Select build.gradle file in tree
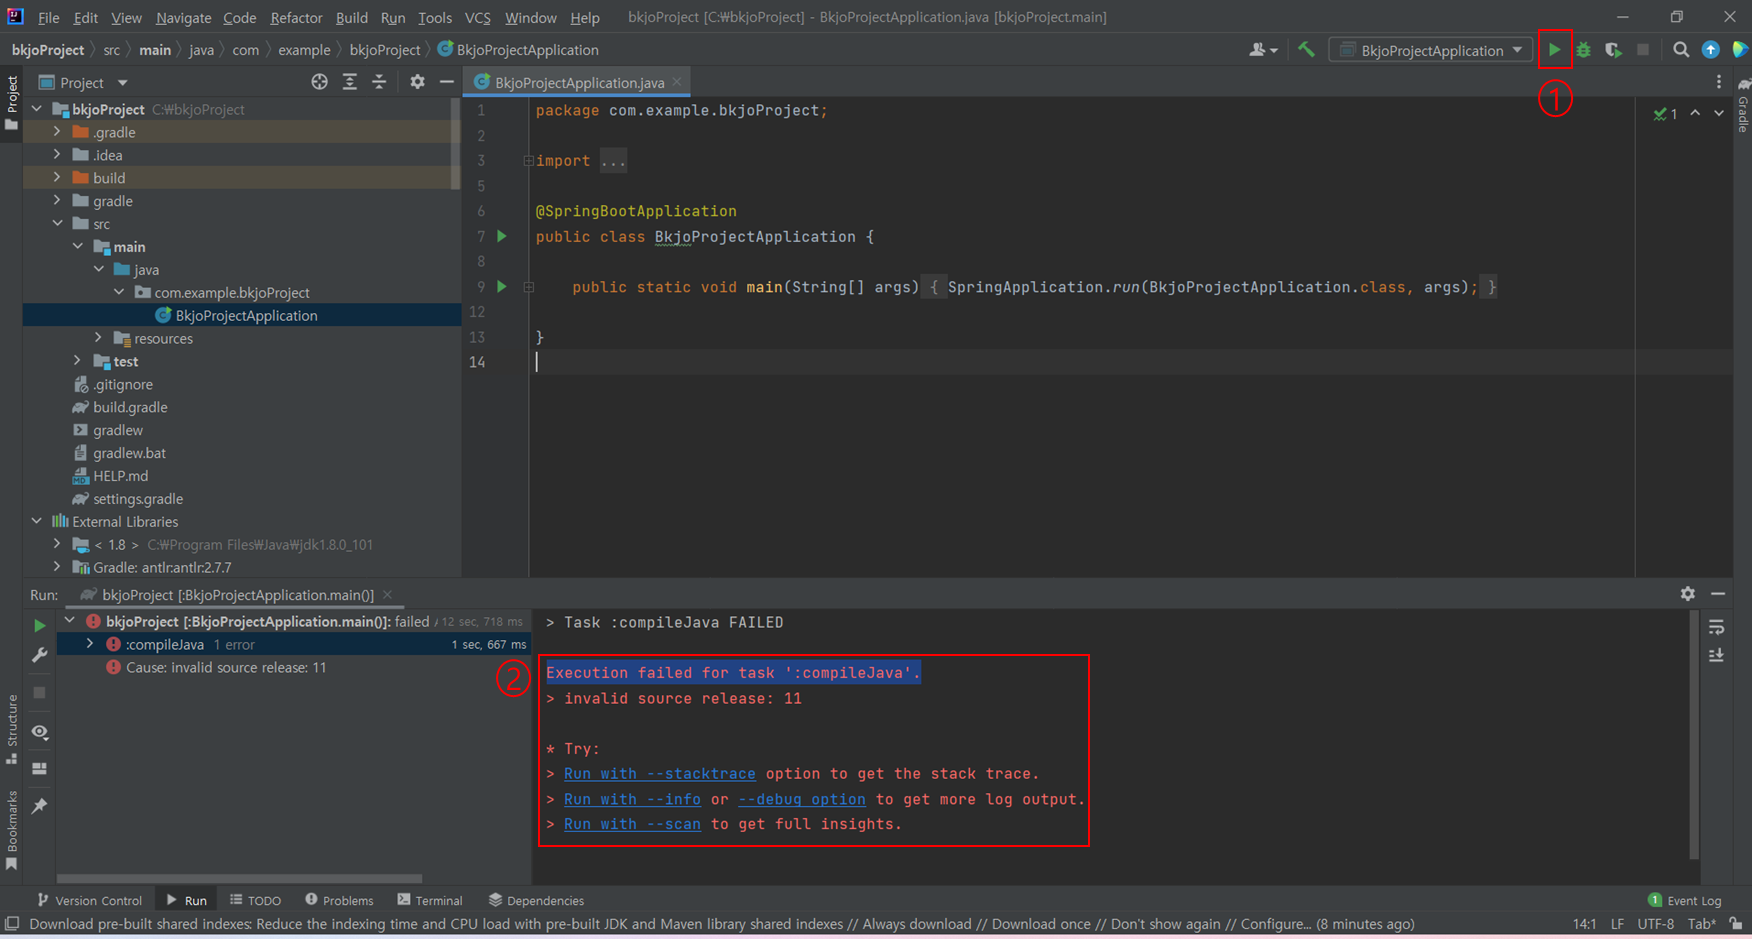 130,407
